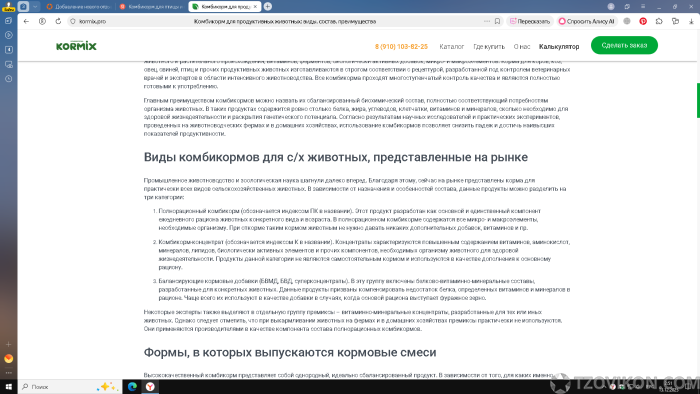The height and width of the screenshot is (394, 700).
Task: Open the downloads panel
Action: pos(691,21)
